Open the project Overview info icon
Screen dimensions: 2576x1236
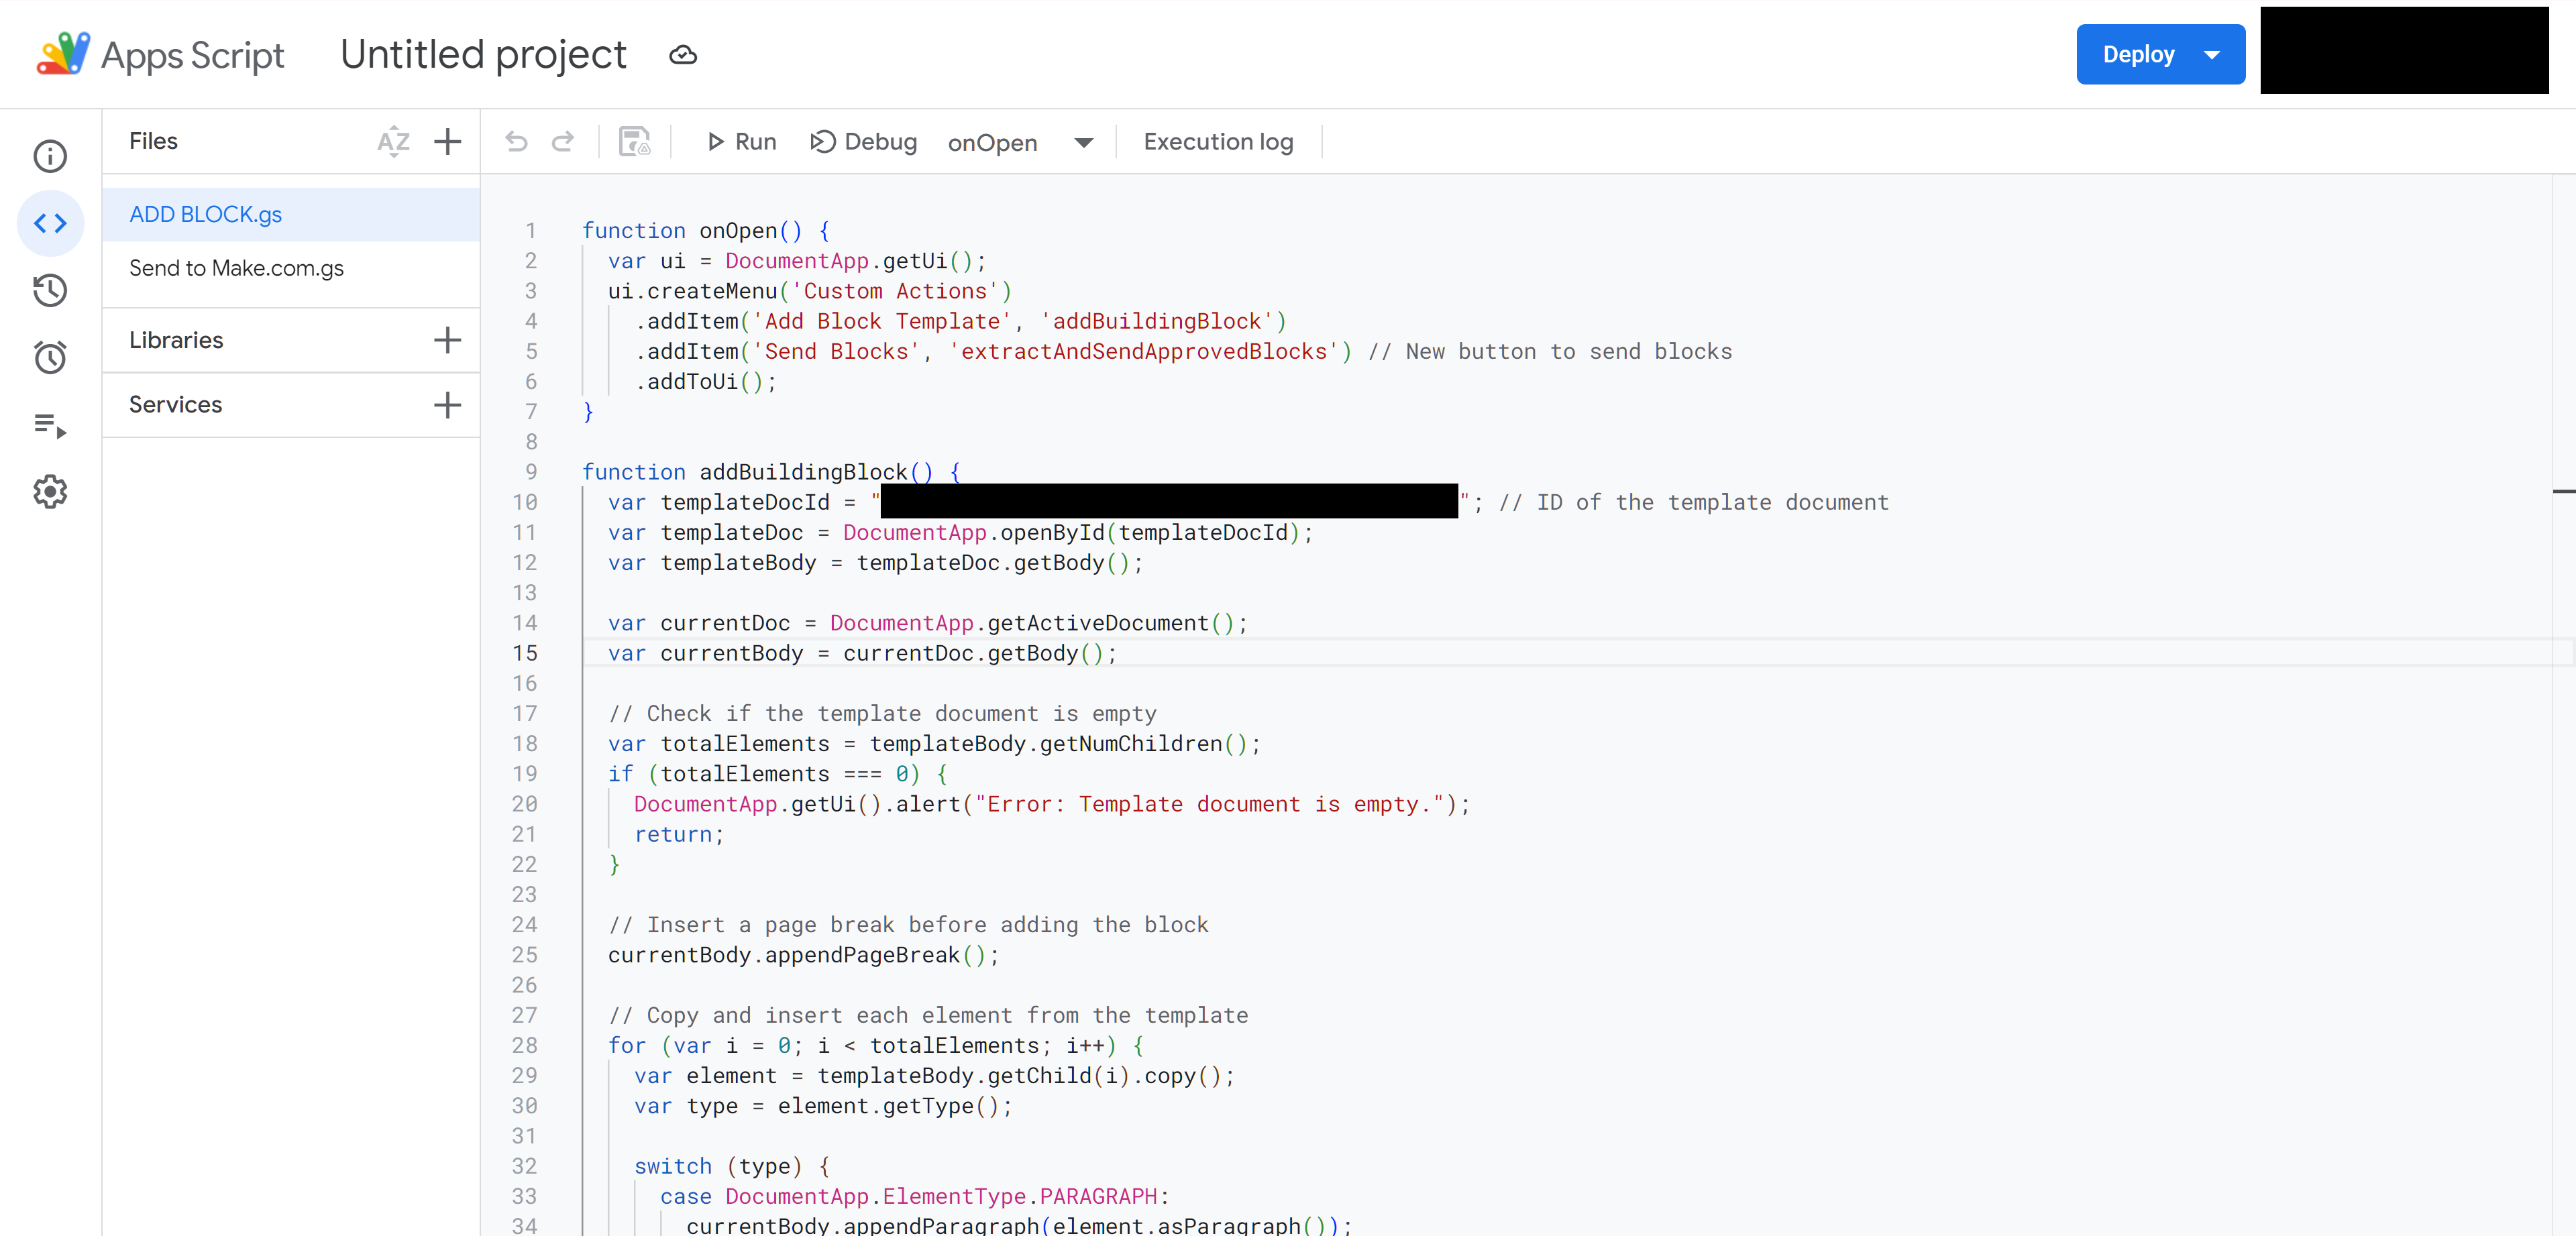pyautogui.click(x=50, y=156)
